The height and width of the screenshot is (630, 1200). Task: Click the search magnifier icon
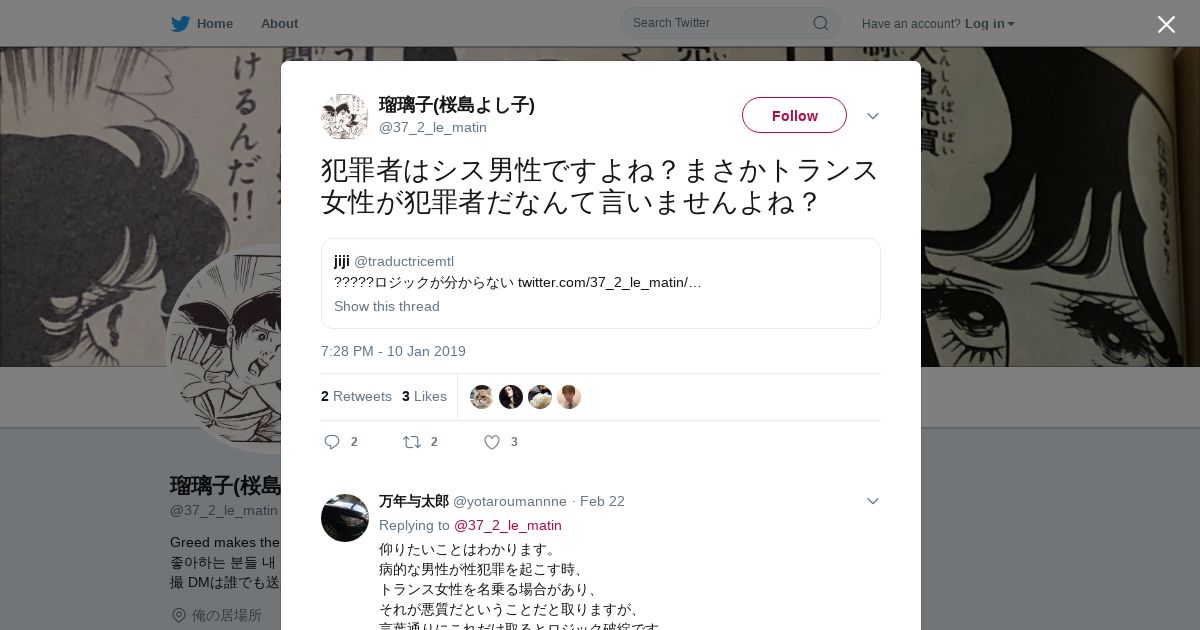point(820,23)
